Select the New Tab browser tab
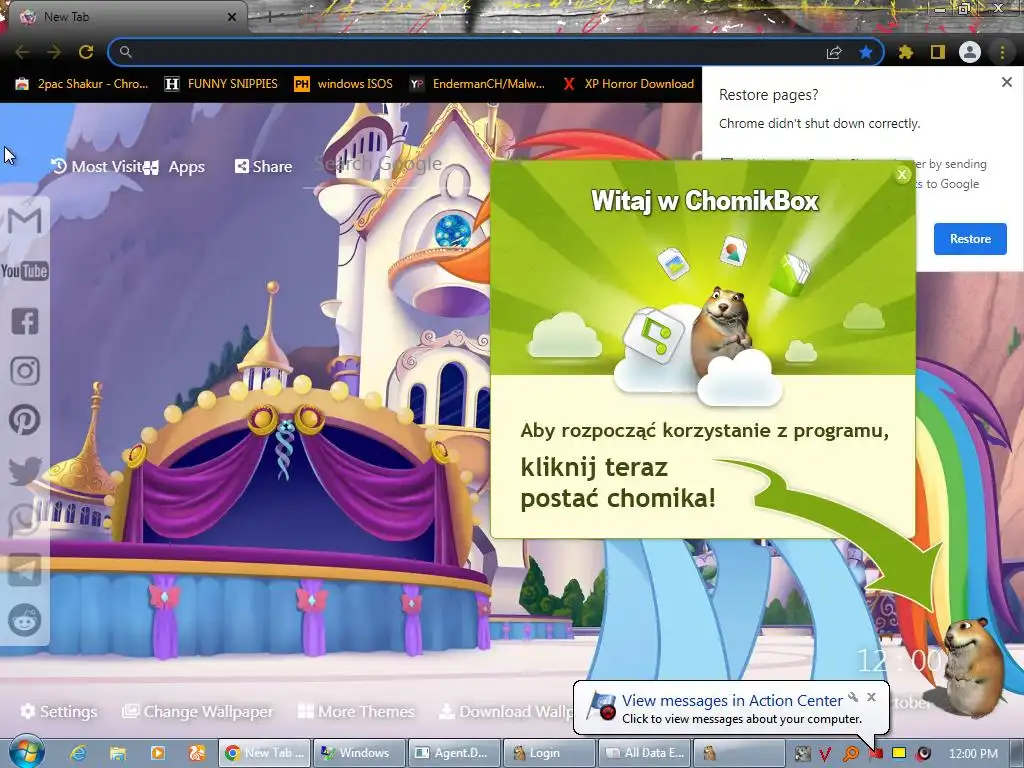Image resolution: width=1024 pixels, height=768 pixels. (x=124, y=17)
